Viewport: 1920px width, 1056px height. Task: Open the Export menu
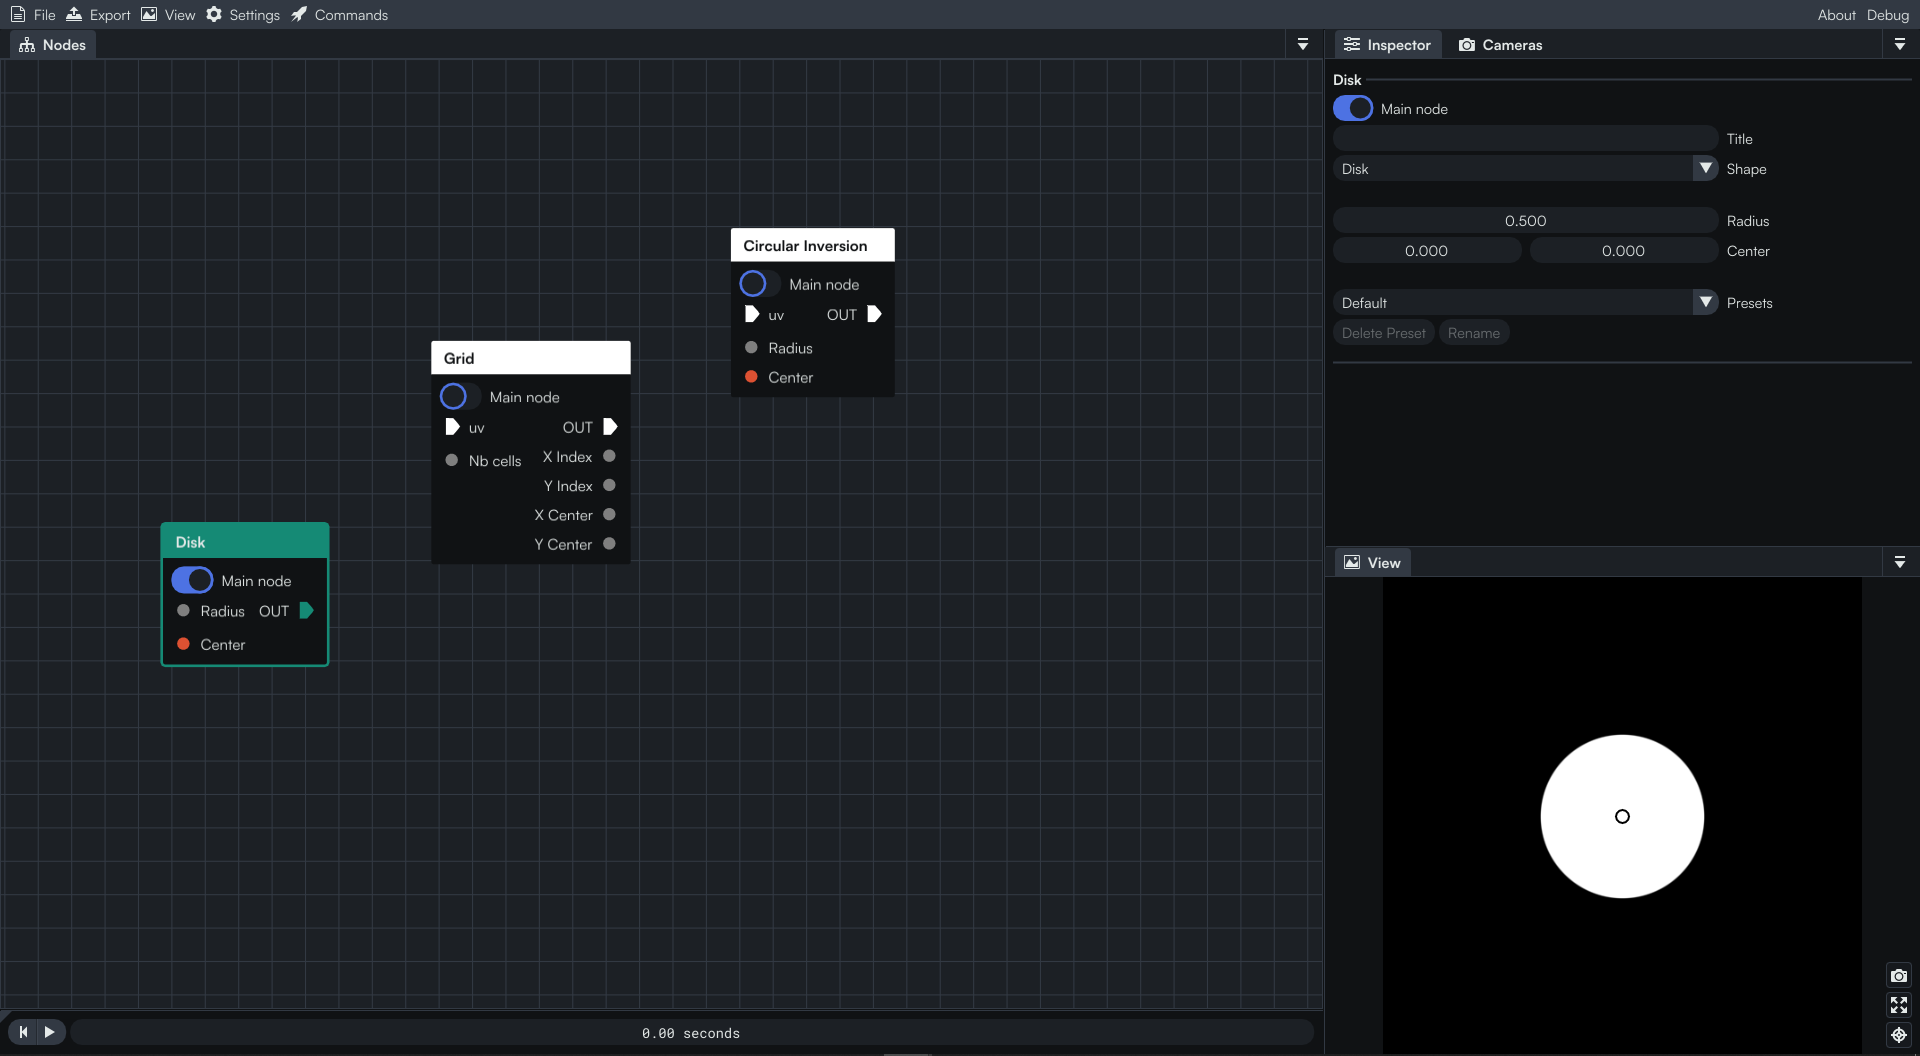click(x=98, y=14)
